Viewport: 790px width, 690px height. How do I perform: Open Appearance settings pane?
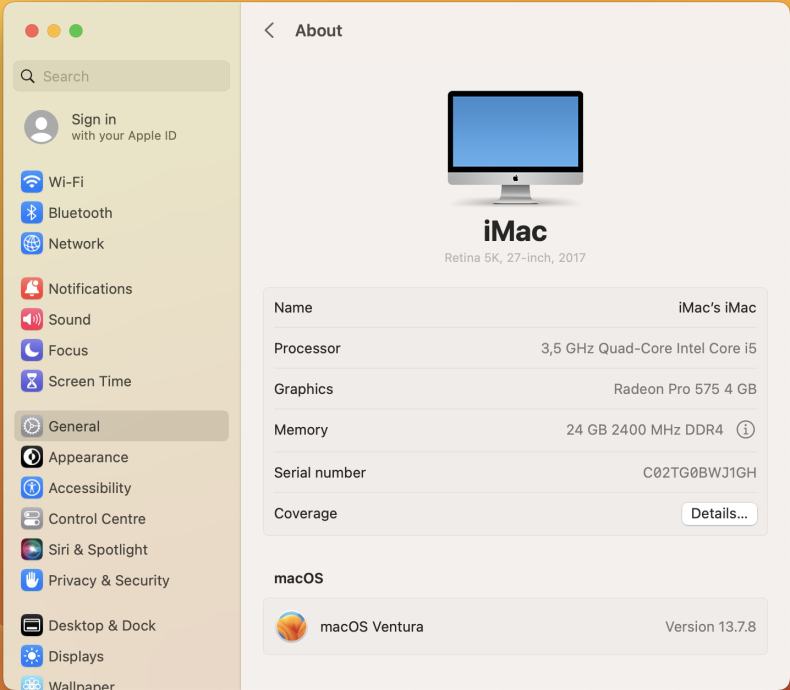pyautogui.click(x=88, y=457)
